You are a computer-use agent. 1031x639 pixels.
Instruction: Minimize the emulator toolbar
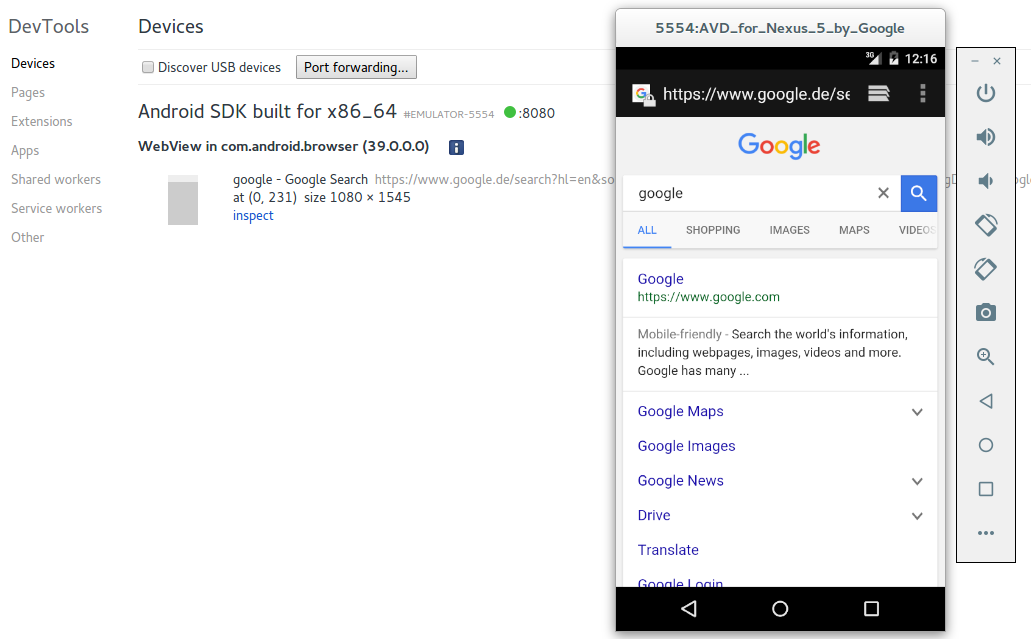click(x=975, y=61)
